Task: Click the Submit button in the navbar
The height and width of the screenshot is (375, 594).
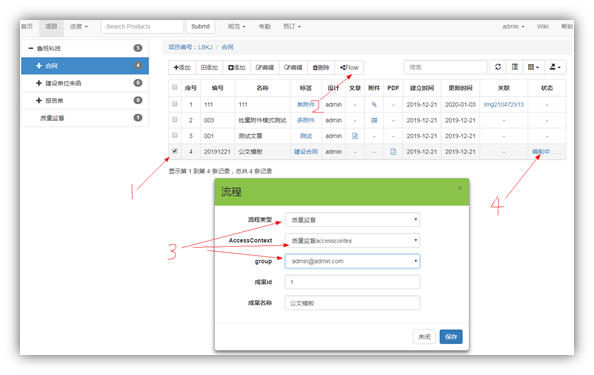Action: pos(200,27)
